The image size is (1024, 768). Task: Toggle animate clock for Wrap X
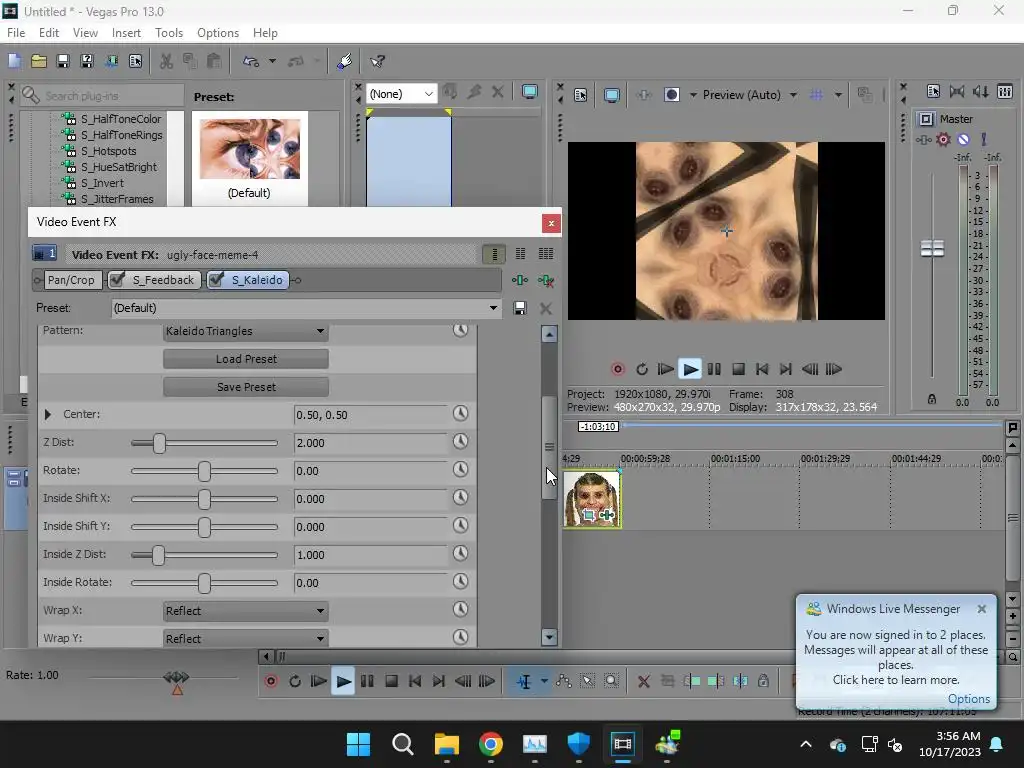click(460, 609)
